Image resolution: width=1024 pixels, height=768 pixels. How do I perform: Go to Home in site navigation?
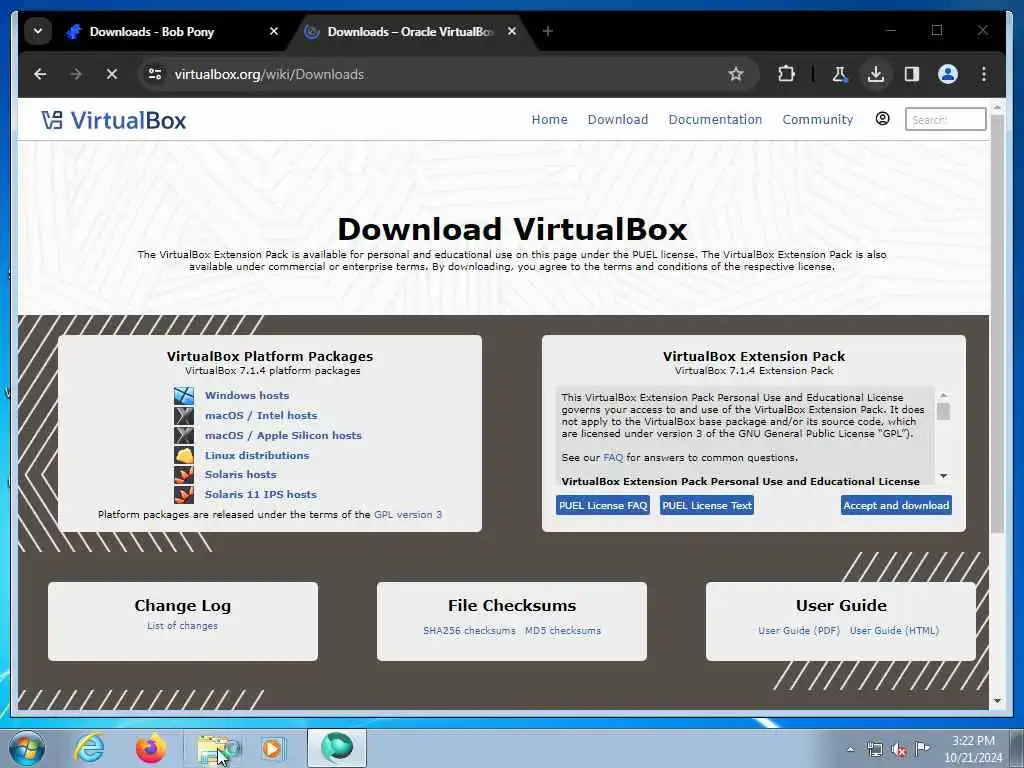tap(549, 120)
